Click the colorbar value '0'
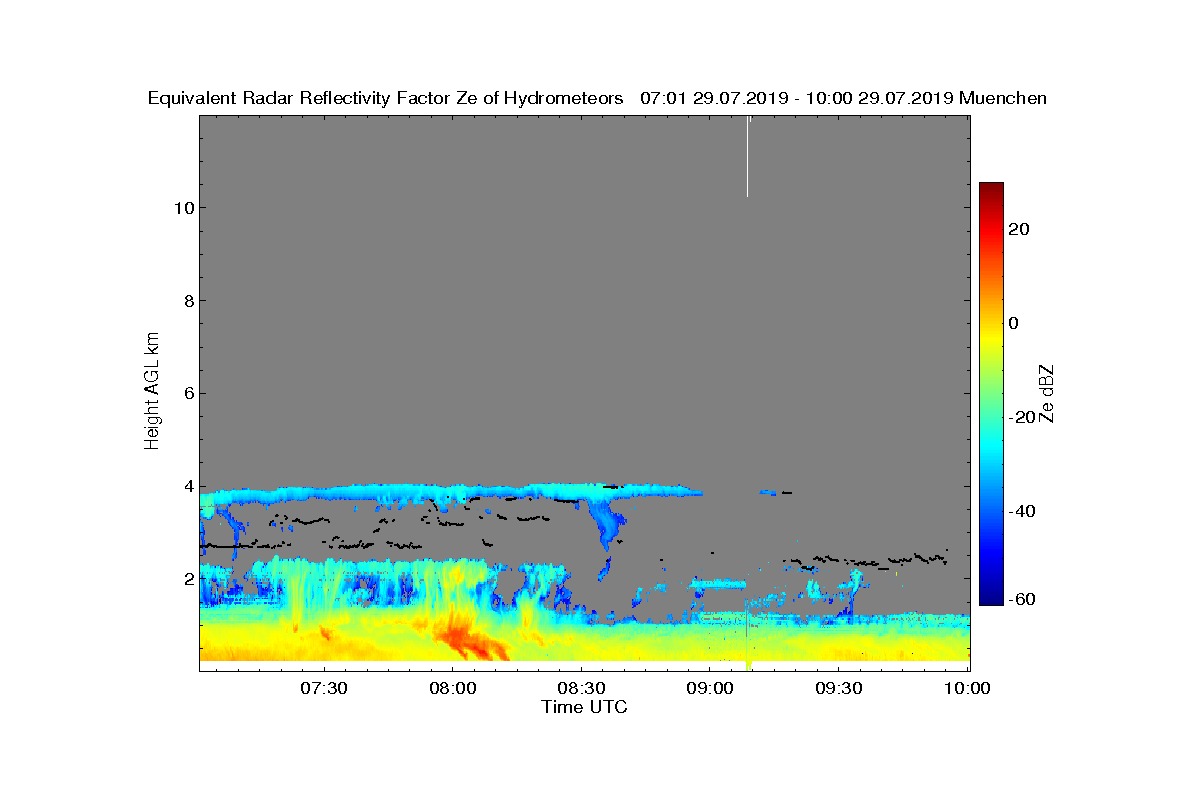Screen dimensions: 1200x800 tap(1015, 323)
